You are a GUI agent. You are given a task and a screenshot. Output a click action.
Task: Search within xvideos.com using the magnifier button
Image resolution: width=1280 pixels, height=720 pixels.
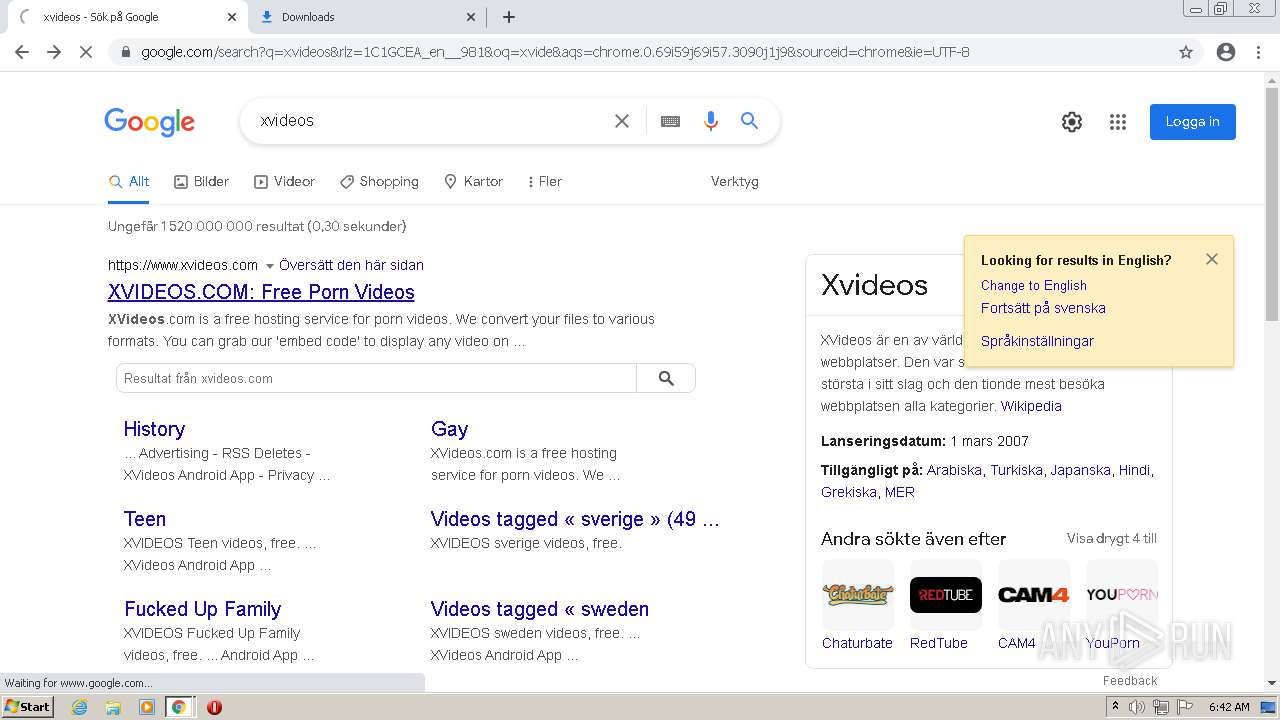click(666, 378)
